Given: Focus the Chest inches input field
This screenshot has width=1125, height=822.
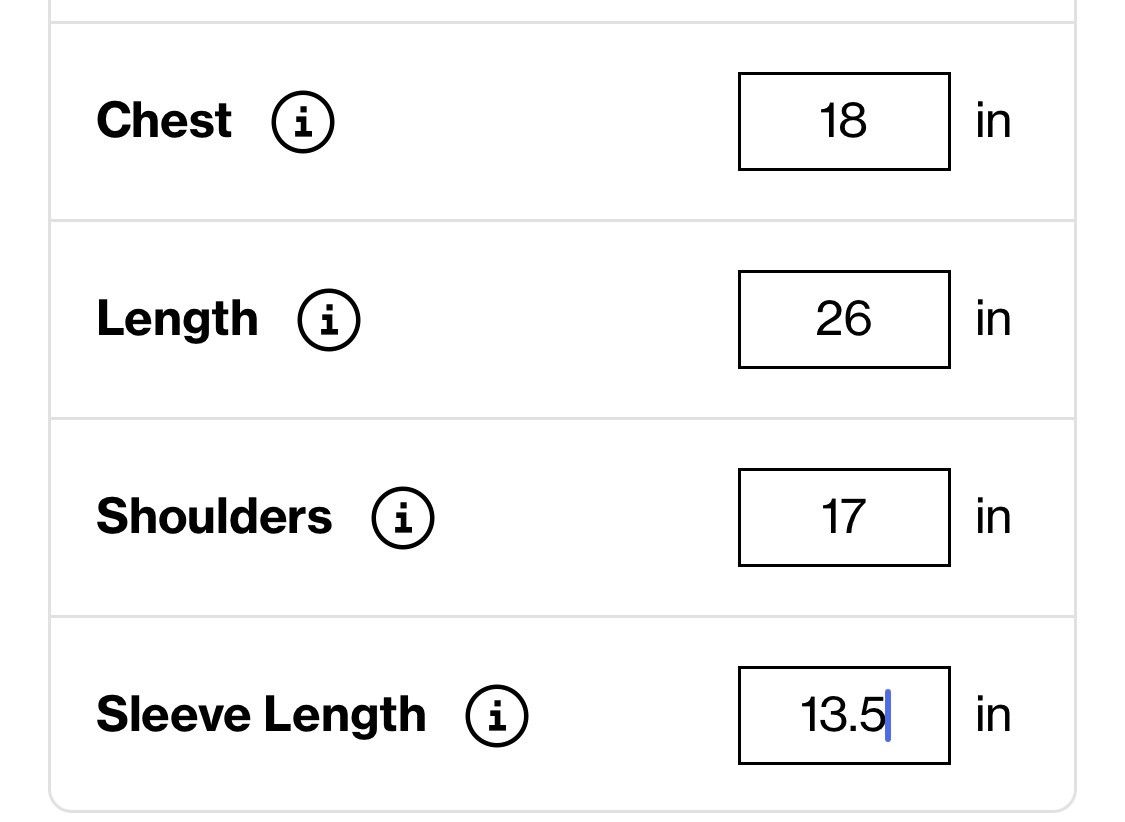Looking at the screenshot, I should coord(844,122).
